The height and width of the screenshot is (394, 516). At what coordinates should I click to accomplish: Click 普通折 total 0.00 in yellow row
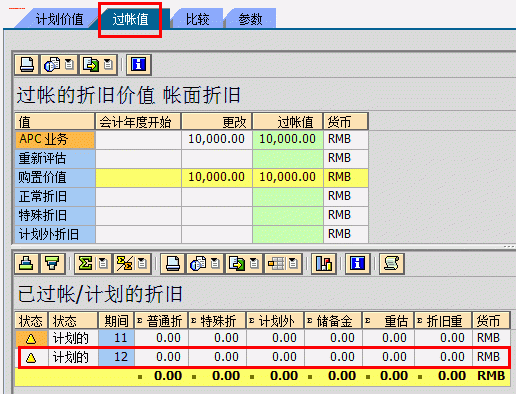161,376
